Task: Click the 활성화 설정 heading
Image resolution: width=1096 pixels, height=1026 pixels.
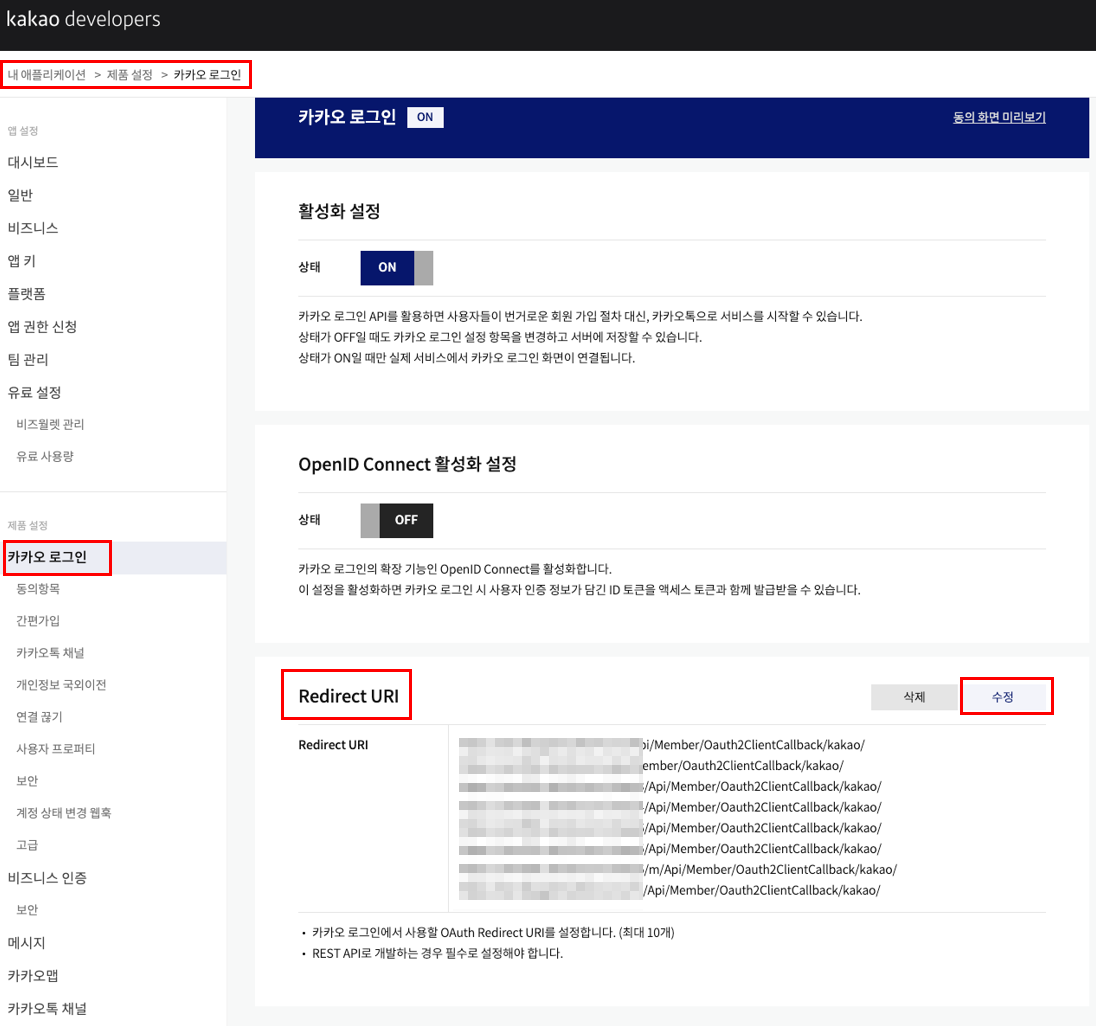Action: pyautogui.click(x=339, y=211)
